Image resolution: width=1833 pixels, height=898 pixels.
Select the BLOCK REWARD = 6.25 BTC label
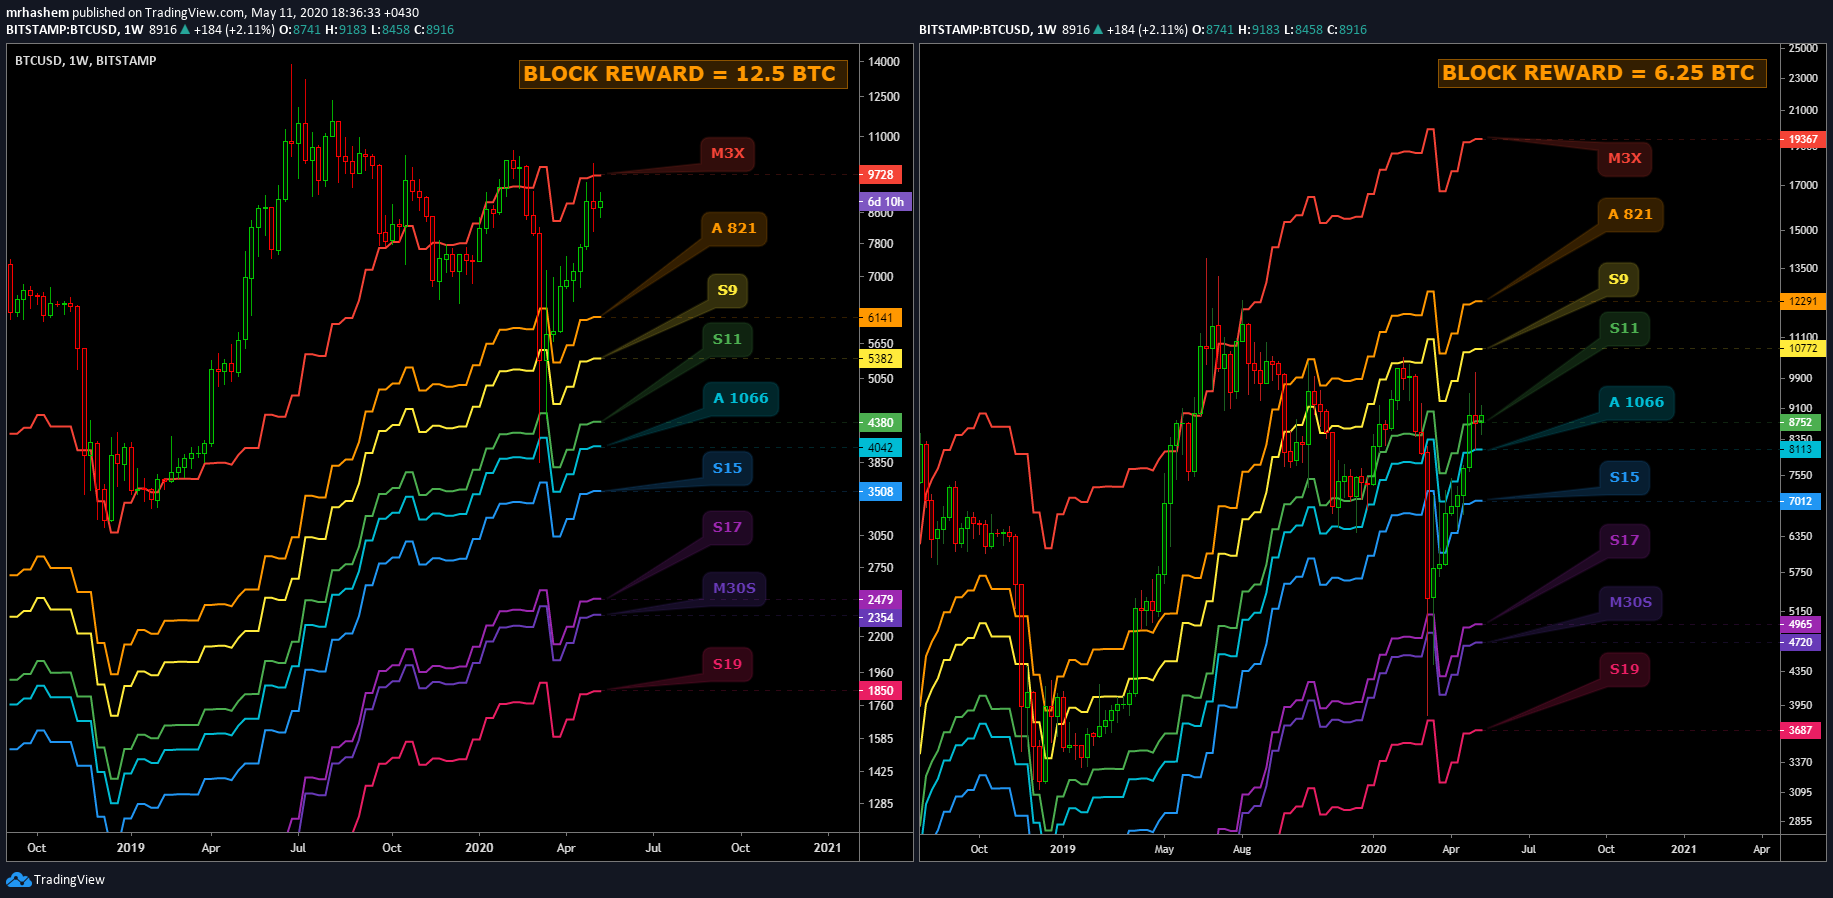[1602, 73]
